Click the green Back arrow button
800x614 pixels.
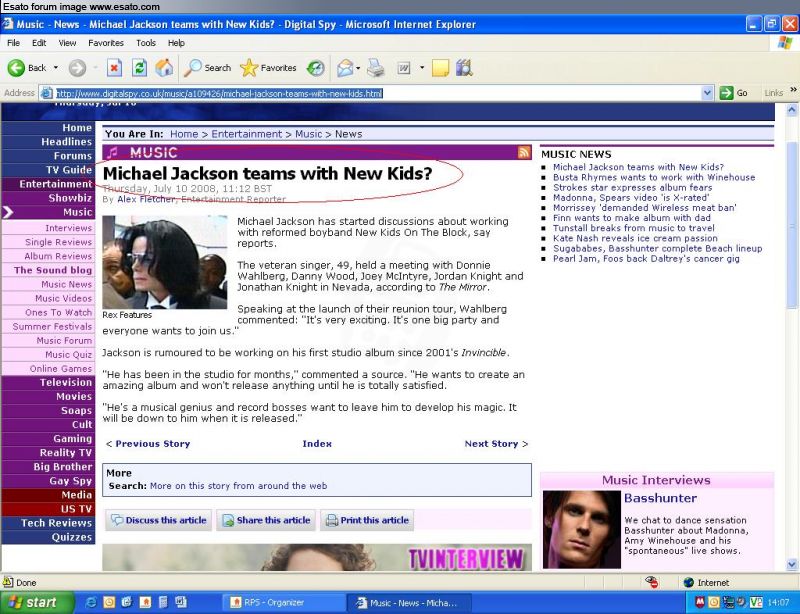16,67
